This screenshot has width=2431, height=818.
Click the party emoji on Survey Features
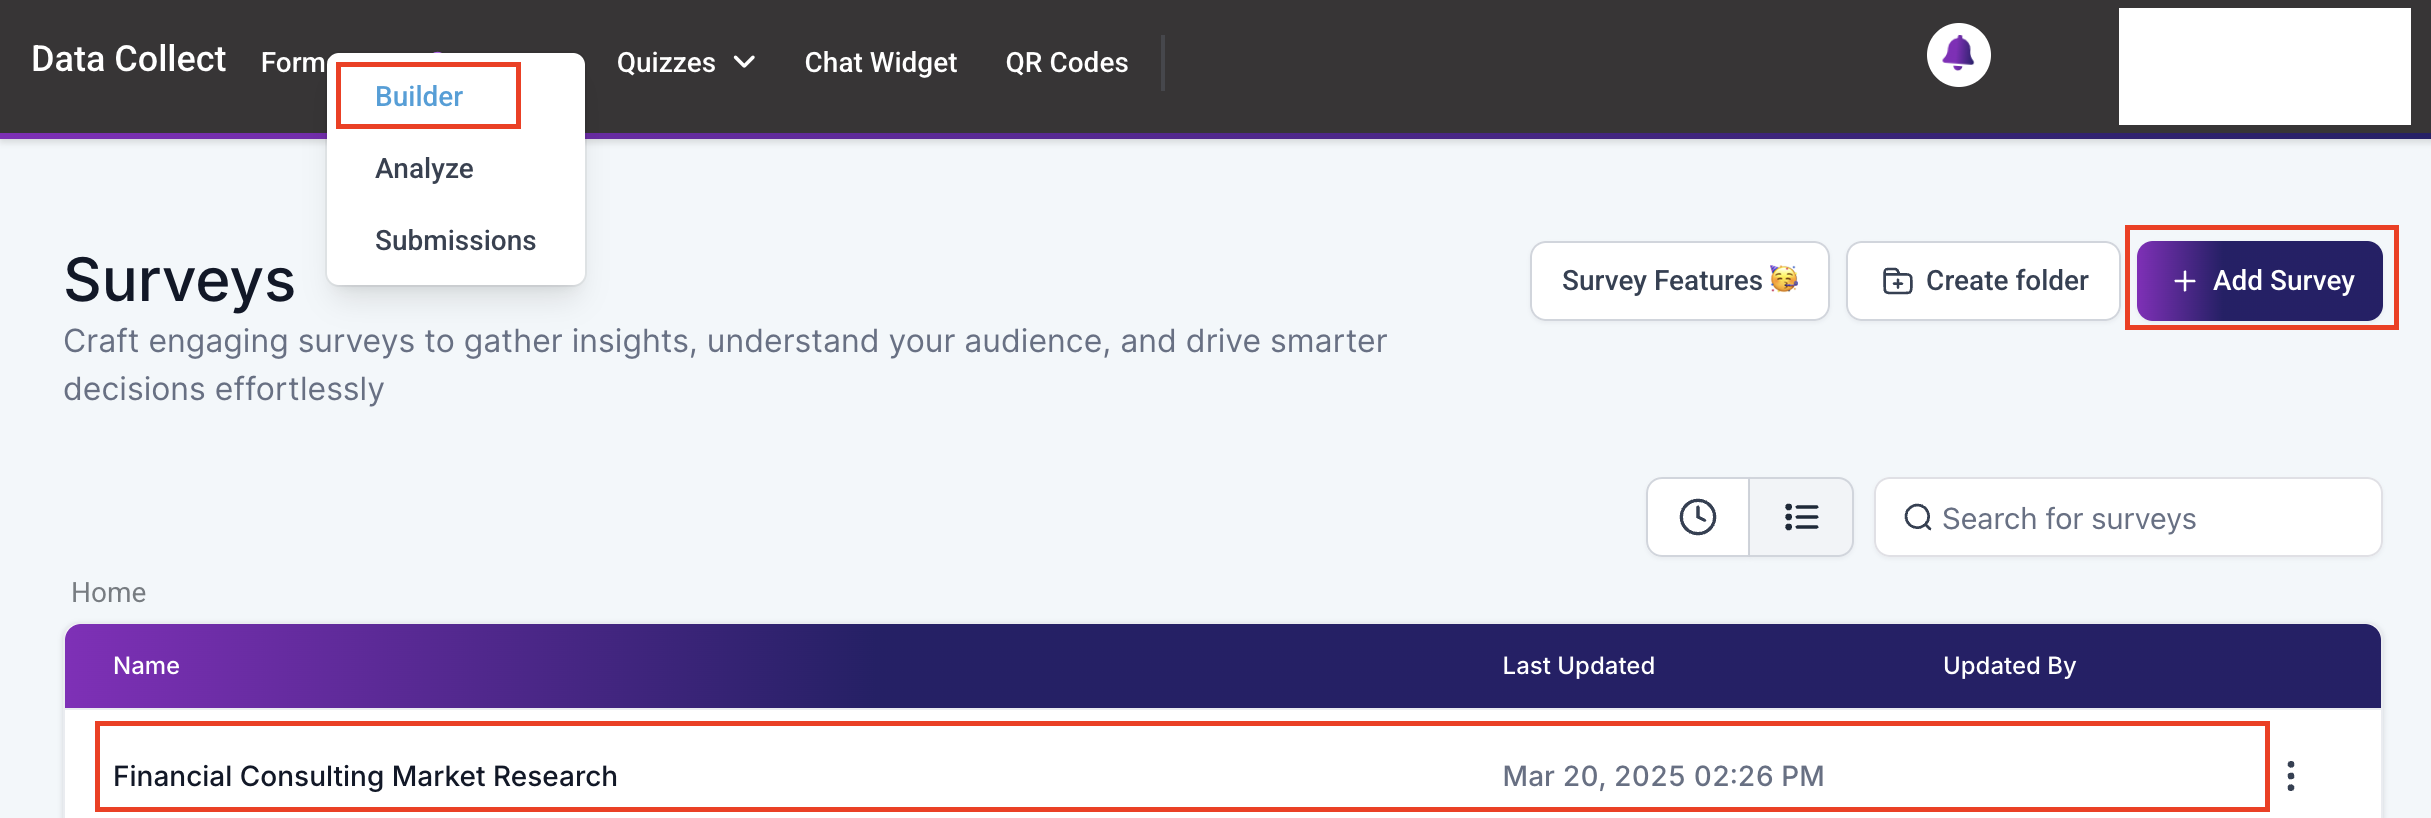(1784, 279)
